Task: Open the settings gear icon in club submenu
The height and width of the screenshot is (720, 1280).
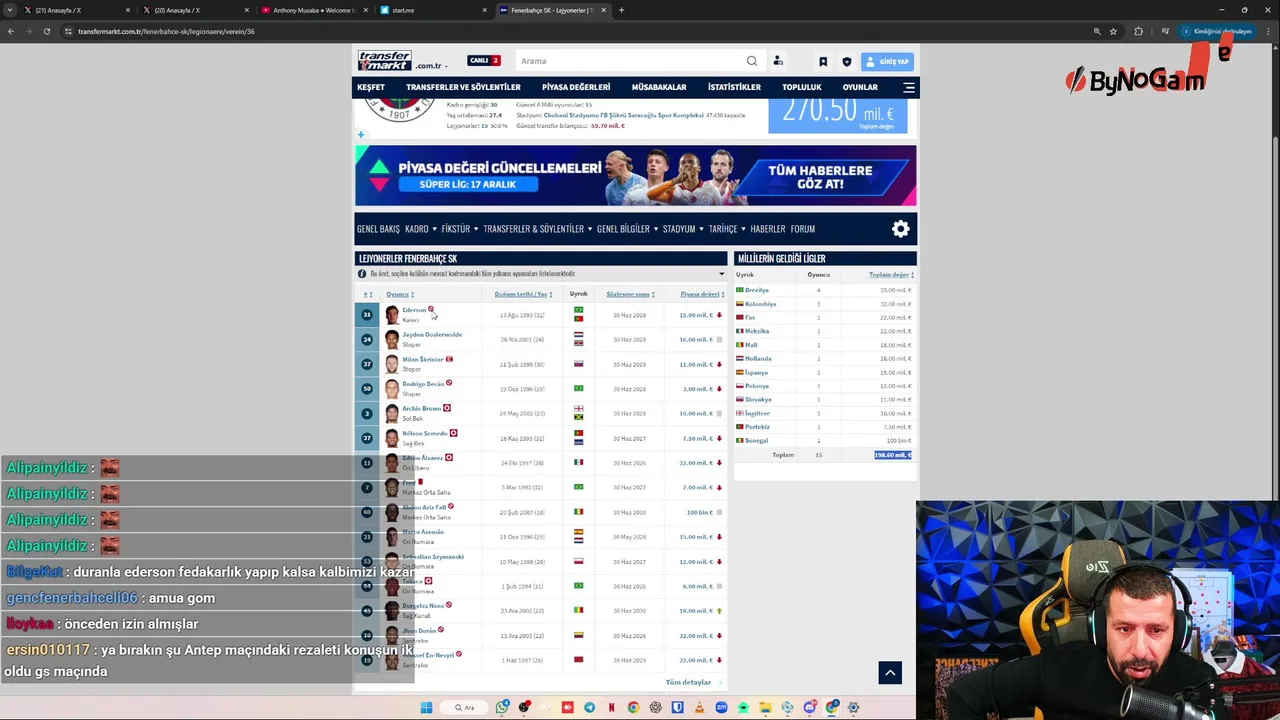Action: coord(900,229)
